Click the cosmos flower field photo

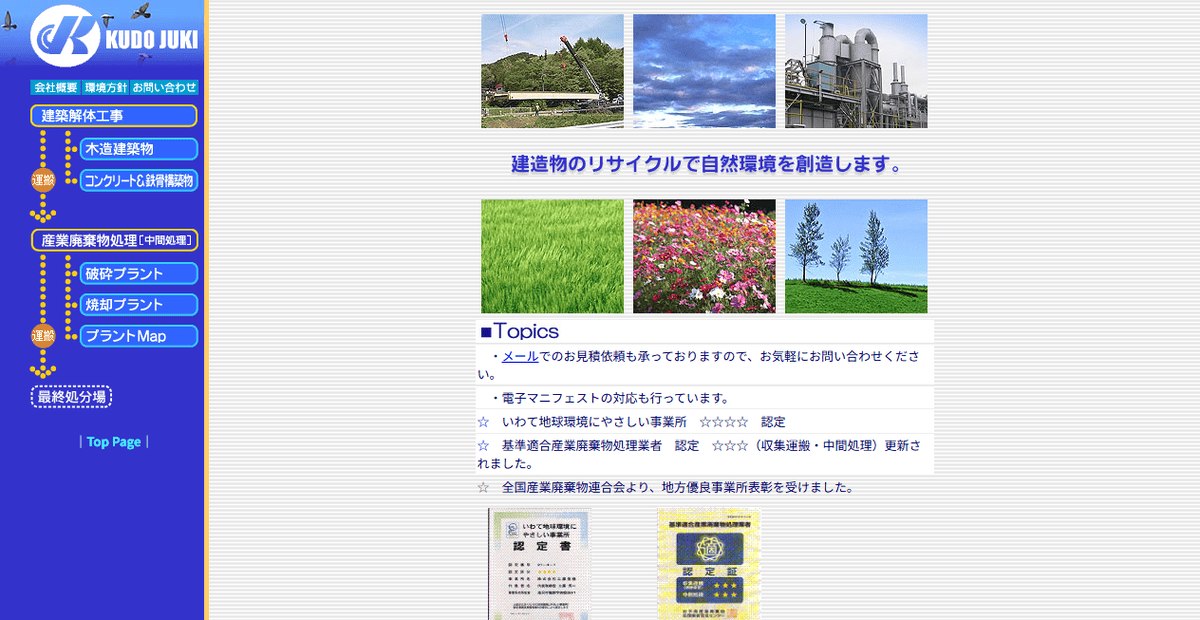tap(704, 256)
